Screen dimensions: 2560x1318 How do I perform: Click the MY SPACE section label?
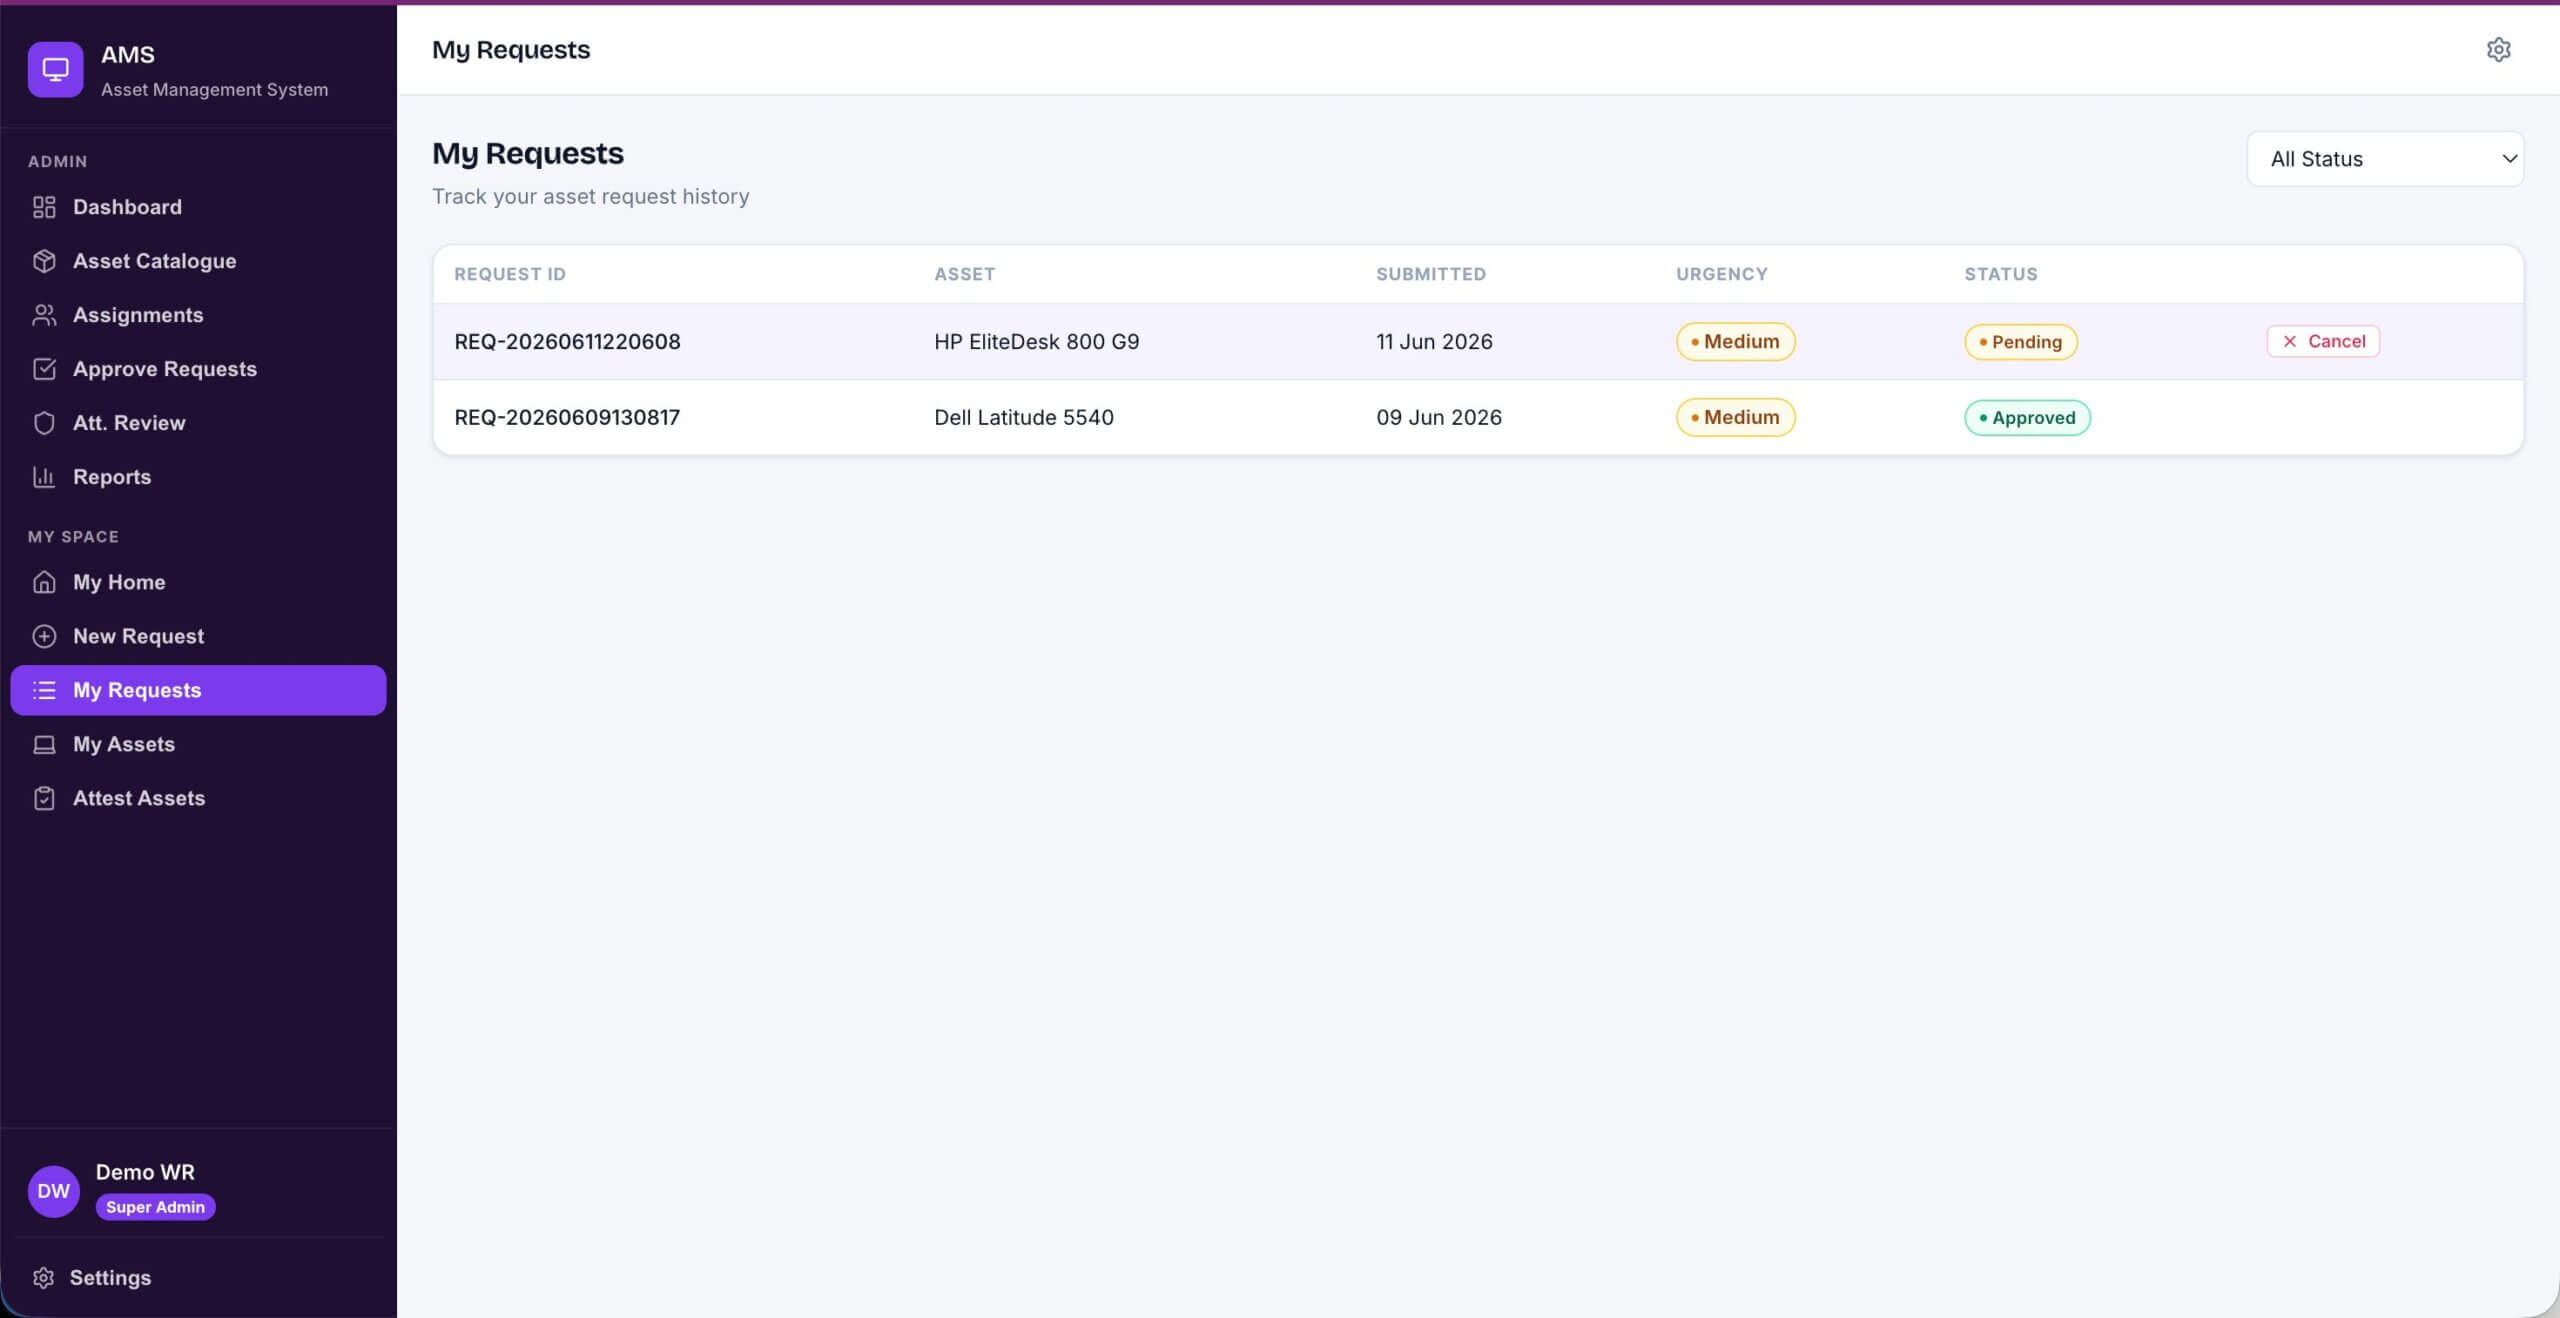coord(73,537)
